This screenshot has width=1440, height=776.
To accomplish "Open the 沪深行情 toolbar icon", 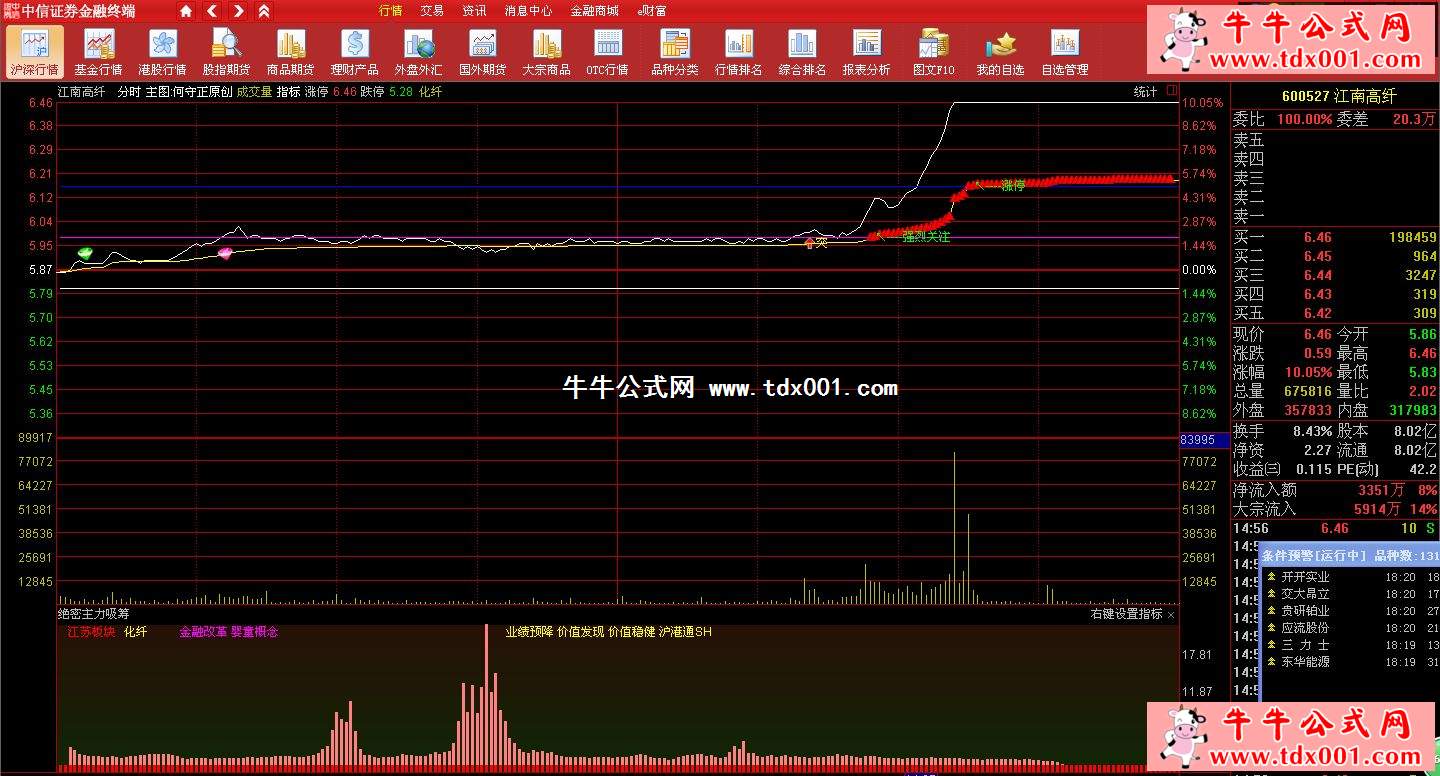I will [34, 52].
